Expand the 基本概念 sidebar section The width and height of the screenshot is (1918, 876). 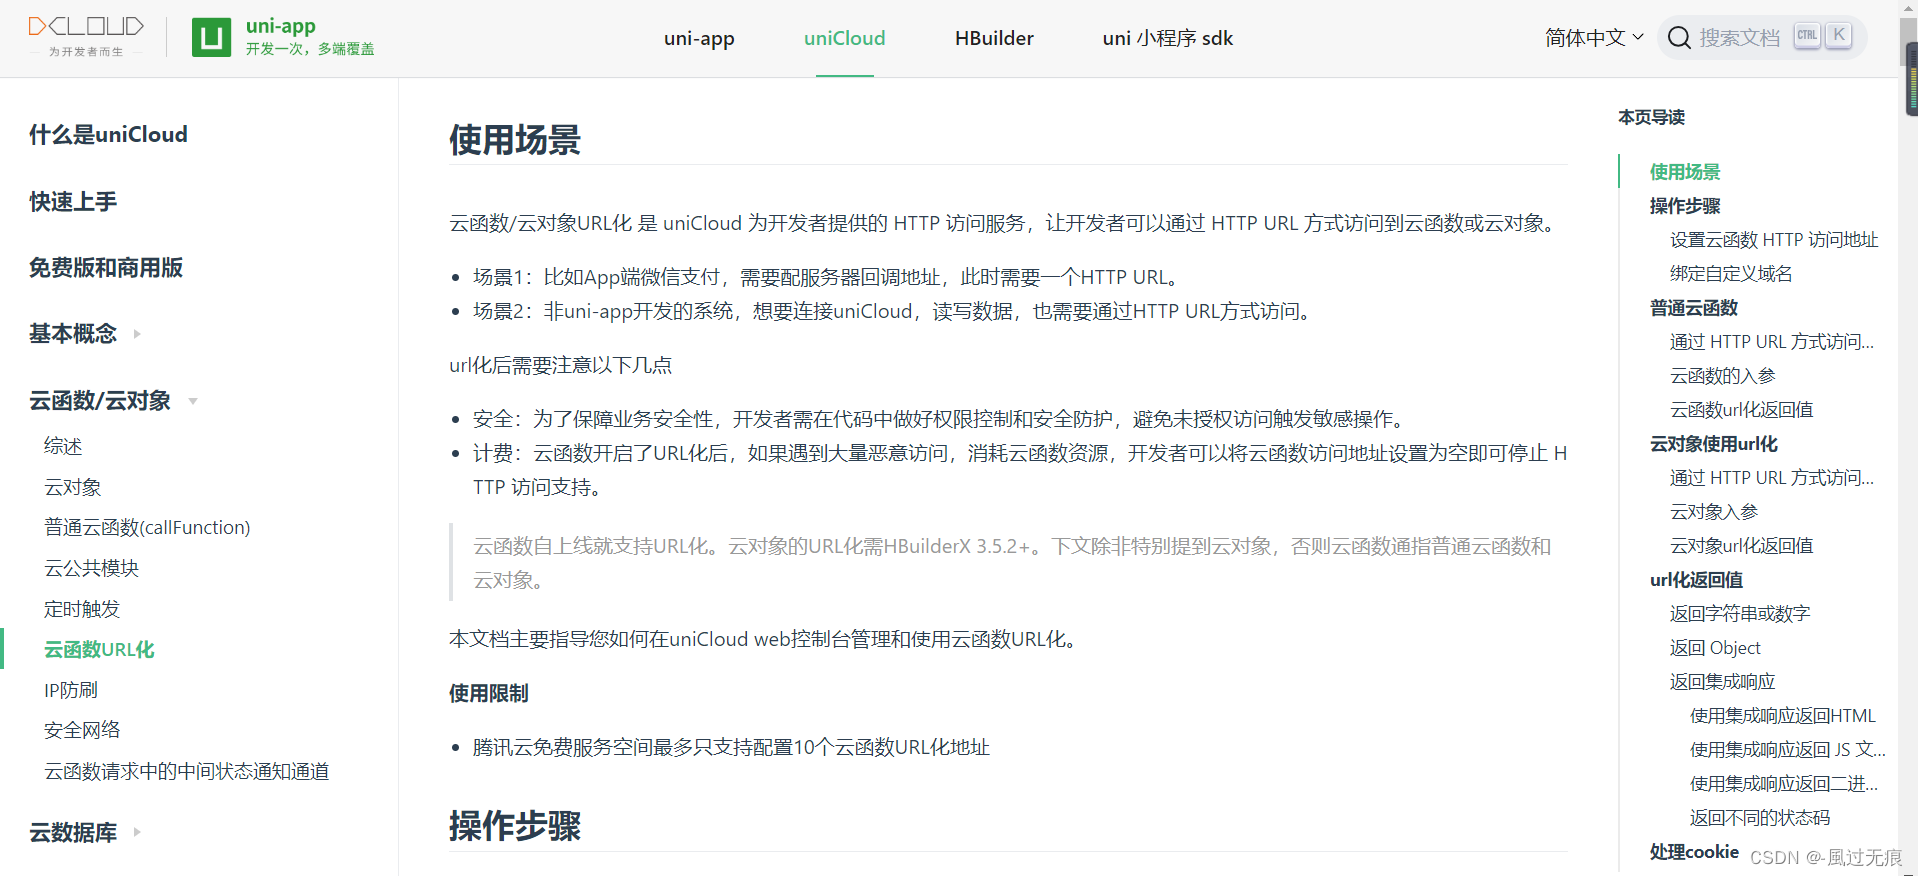click(85, 334)
